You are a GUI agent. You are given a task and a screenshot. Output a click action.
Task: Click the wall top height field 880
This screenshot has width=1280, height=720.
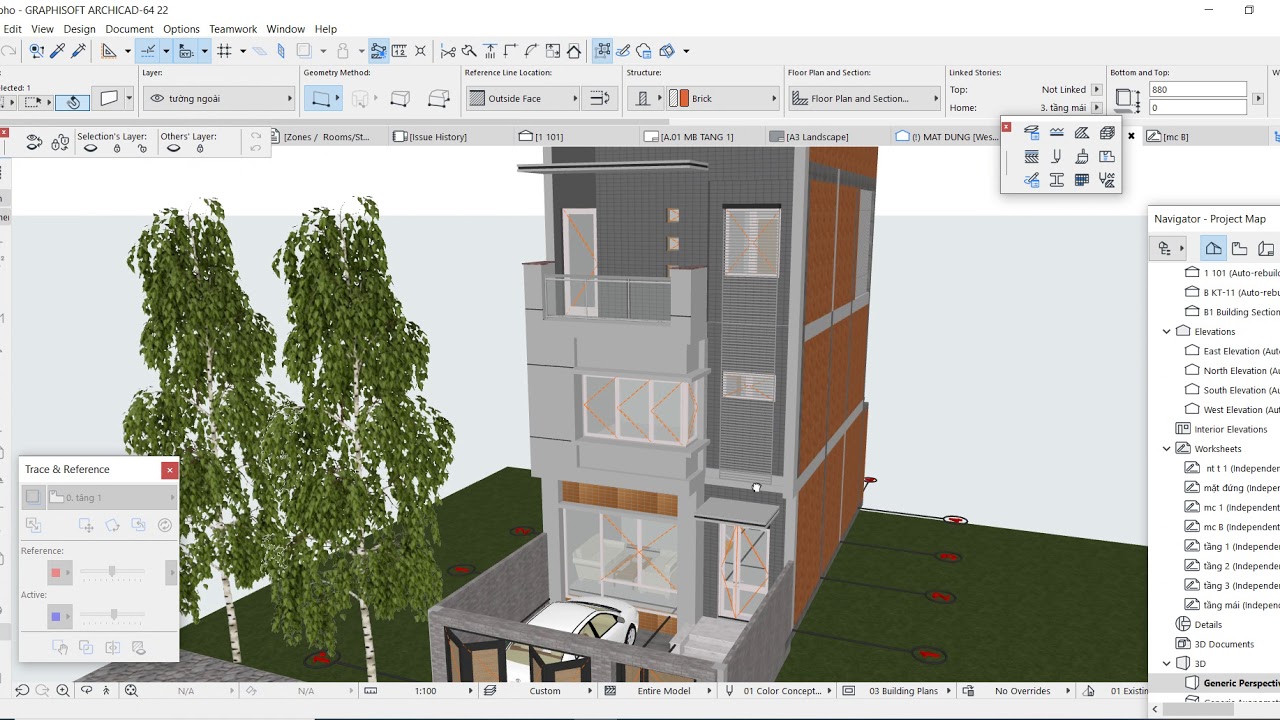pyautogui.click(x=1197, y=89)
